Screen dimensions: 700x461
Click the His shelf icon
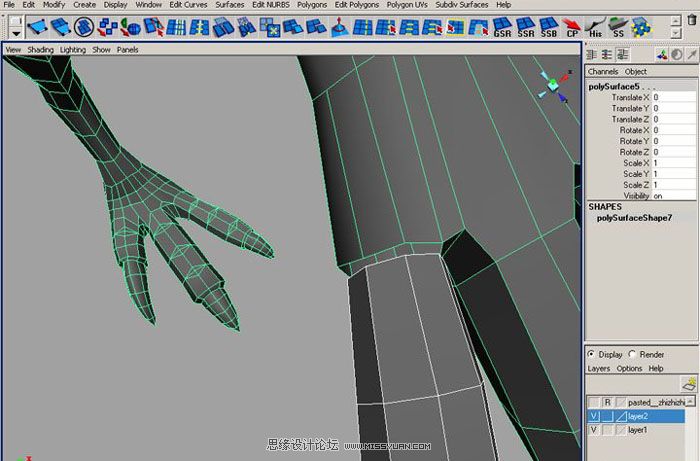click(596, 26)
